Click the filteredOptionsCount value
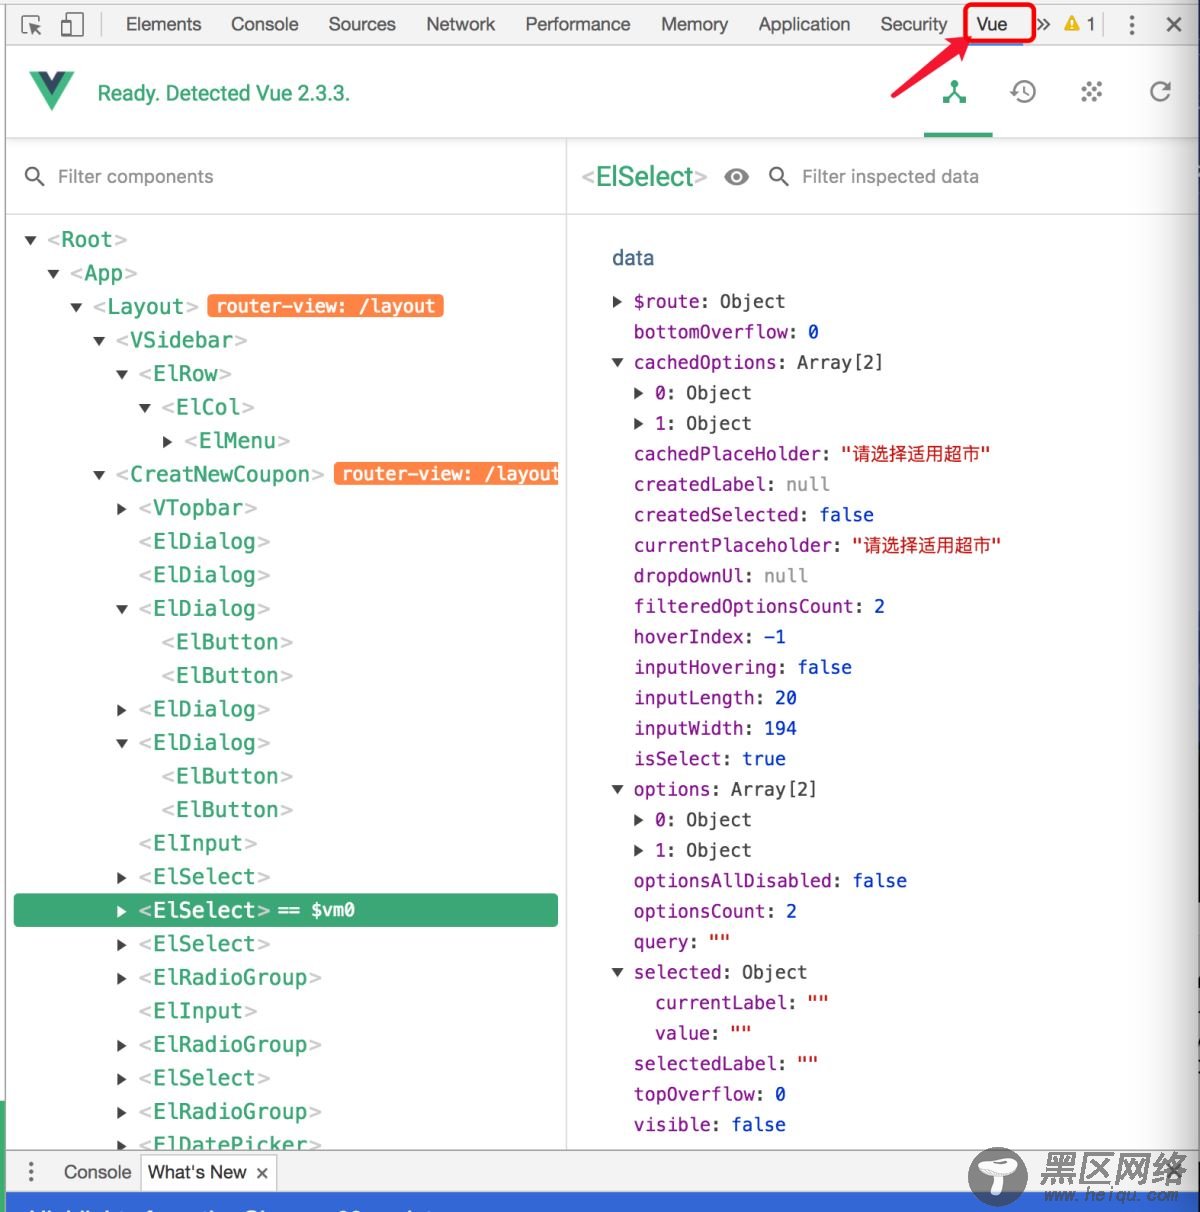This screenshot has width=1200, height=1212. (879, 606)
